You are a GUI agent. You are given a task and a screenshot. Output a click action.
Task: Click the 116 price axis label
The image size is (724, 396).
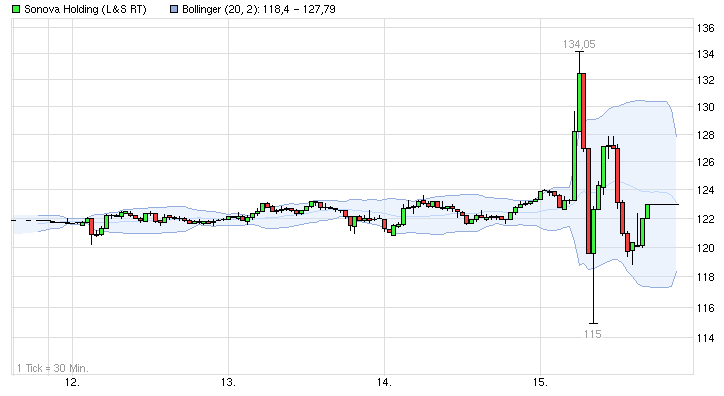point(706,308)
